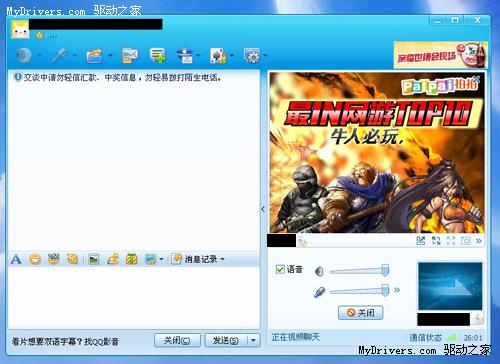
Task: Collapse the video side panel arrow
Action: [x=263, y=209]
